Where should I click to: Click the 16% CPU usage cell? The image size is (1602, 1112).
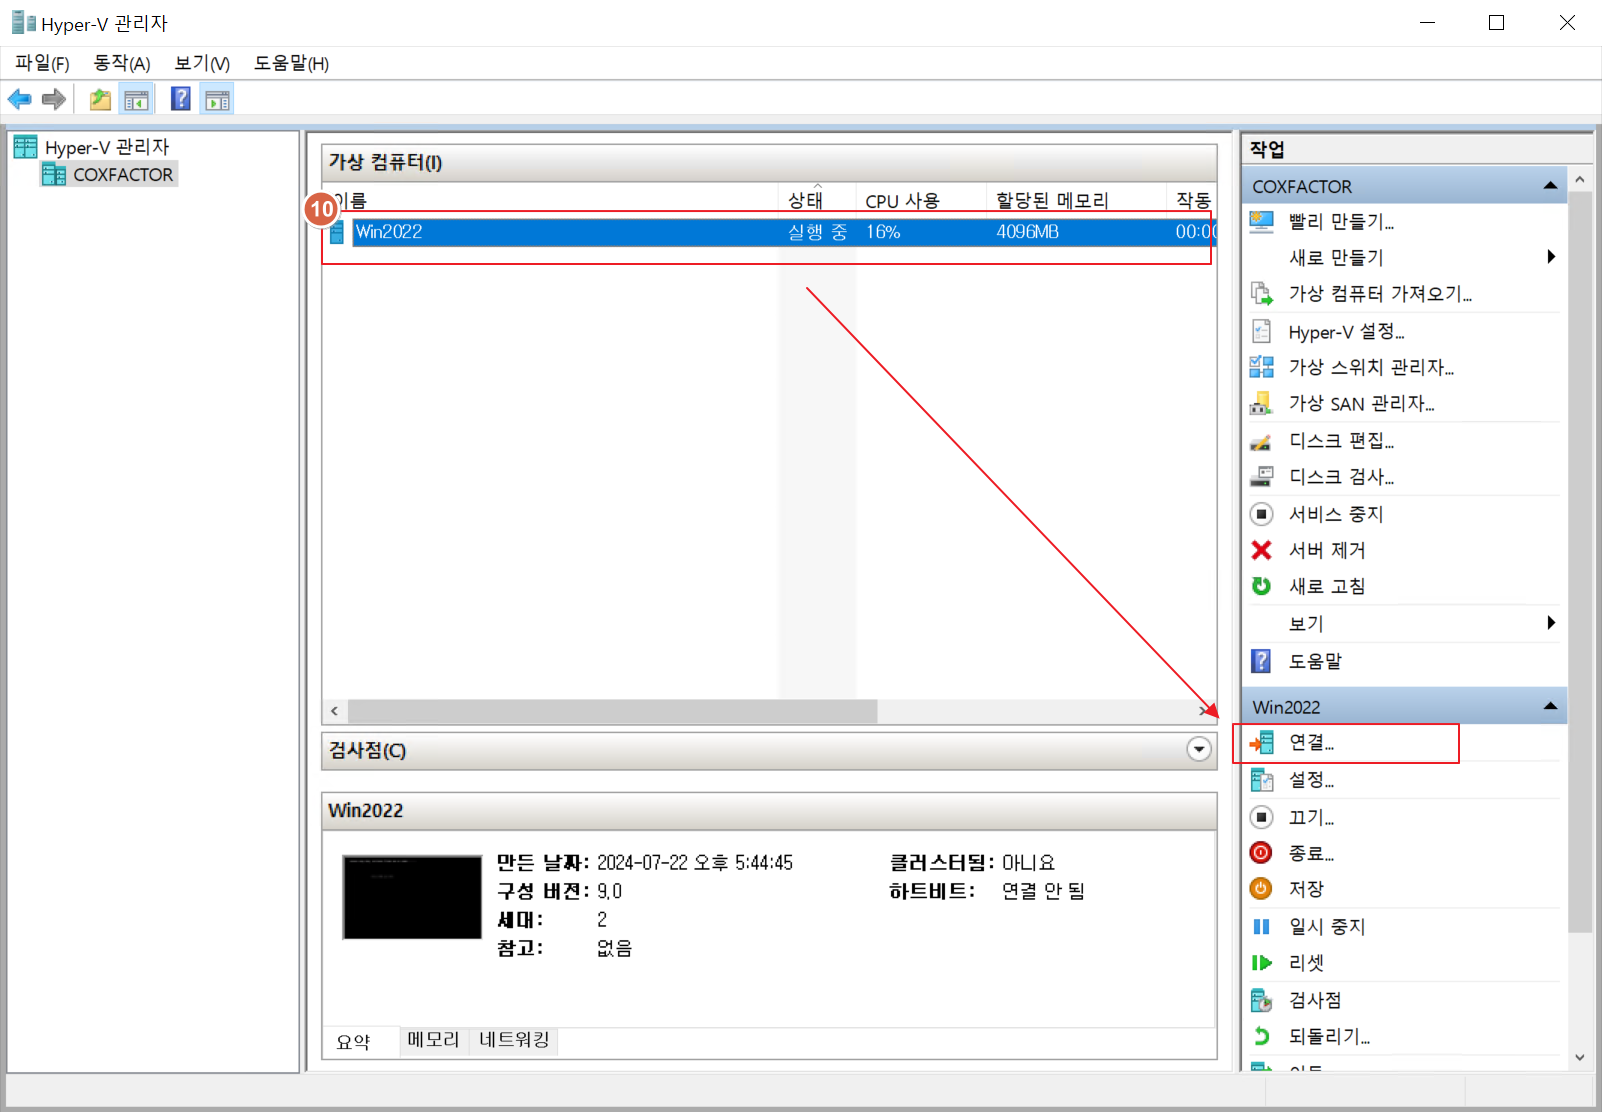tap(883, 232)
